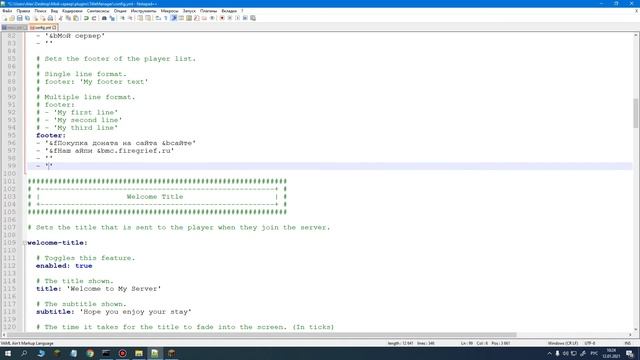Close current document using toolbar icon

36,18
